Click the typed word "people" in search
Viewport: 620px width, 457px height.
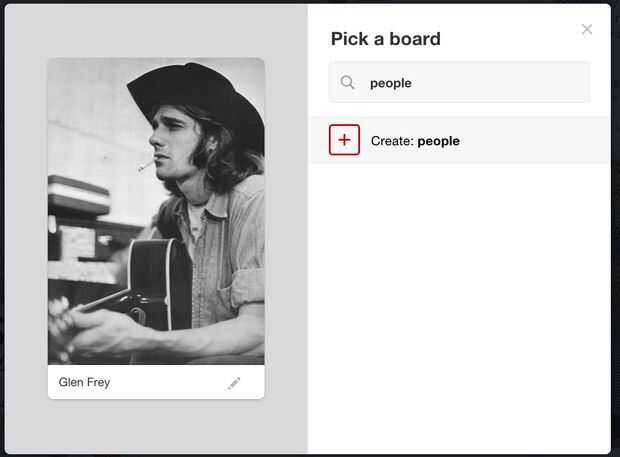coord(391,83)
